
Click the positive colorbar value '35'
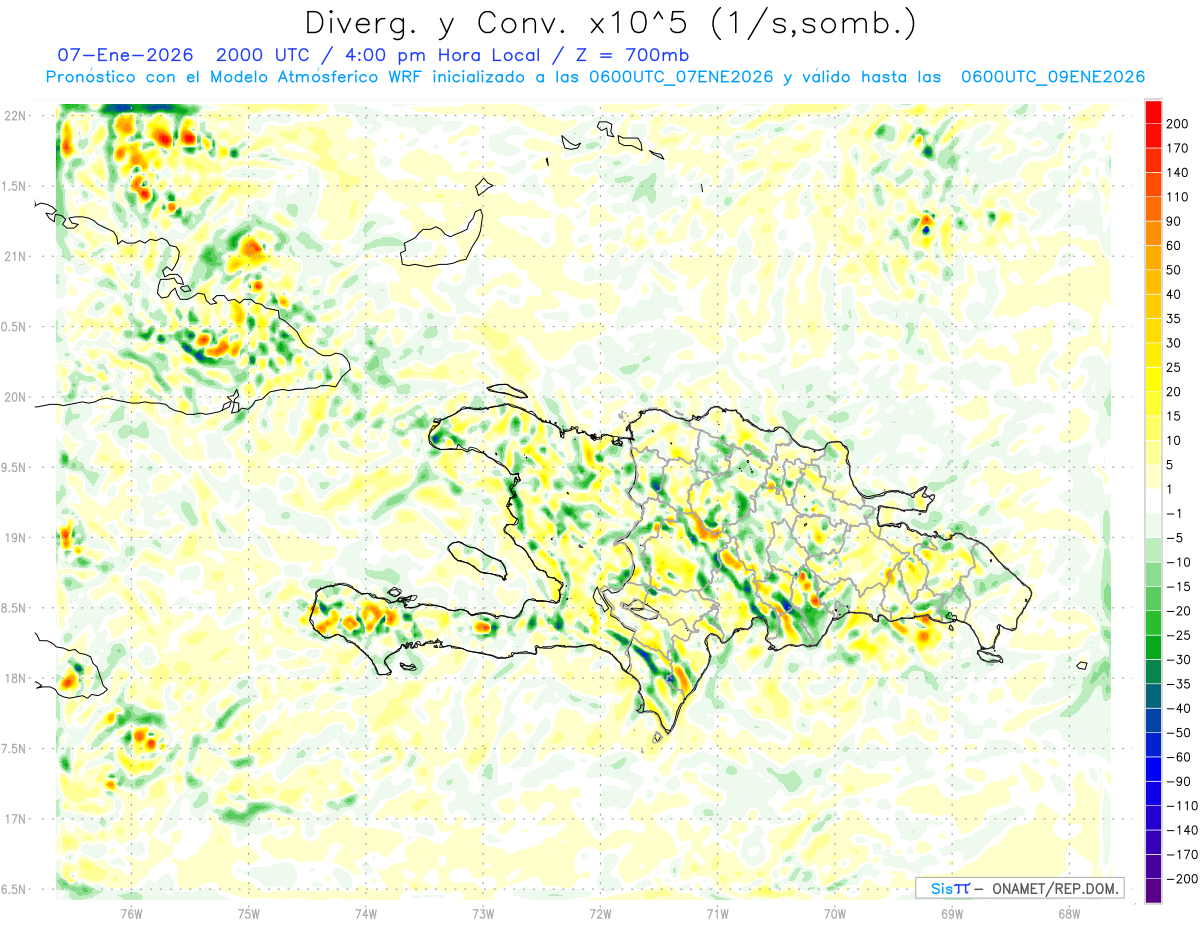click(1175, 318)
